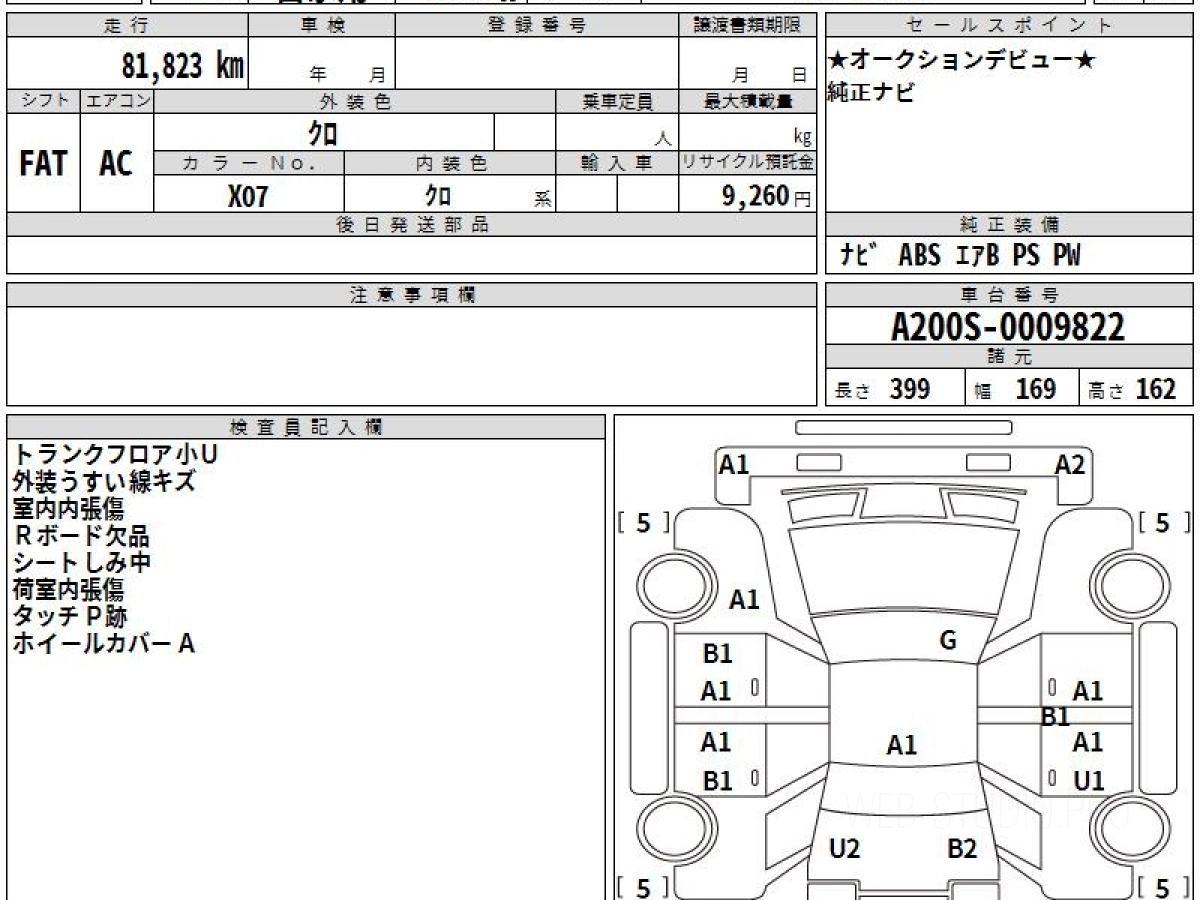Click the U1 mark on the car diagram
This screenshot has width=1200, height=900.
tap(1088, 782)
